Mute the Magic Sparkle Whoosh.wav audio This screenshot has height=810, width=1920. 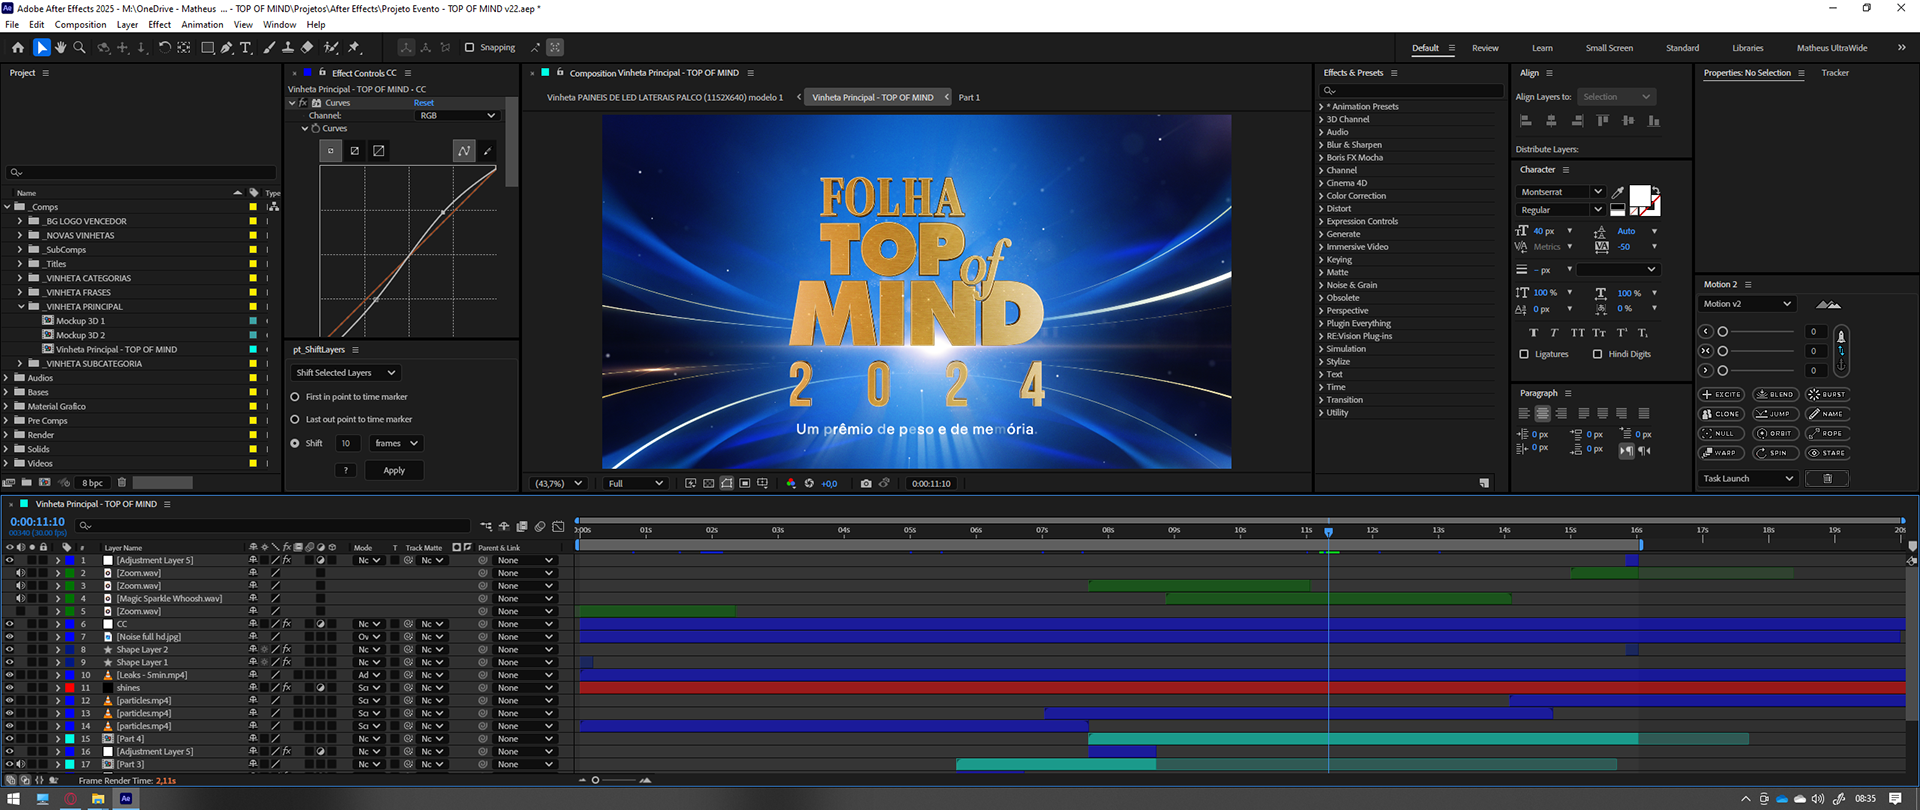point(21,599)
